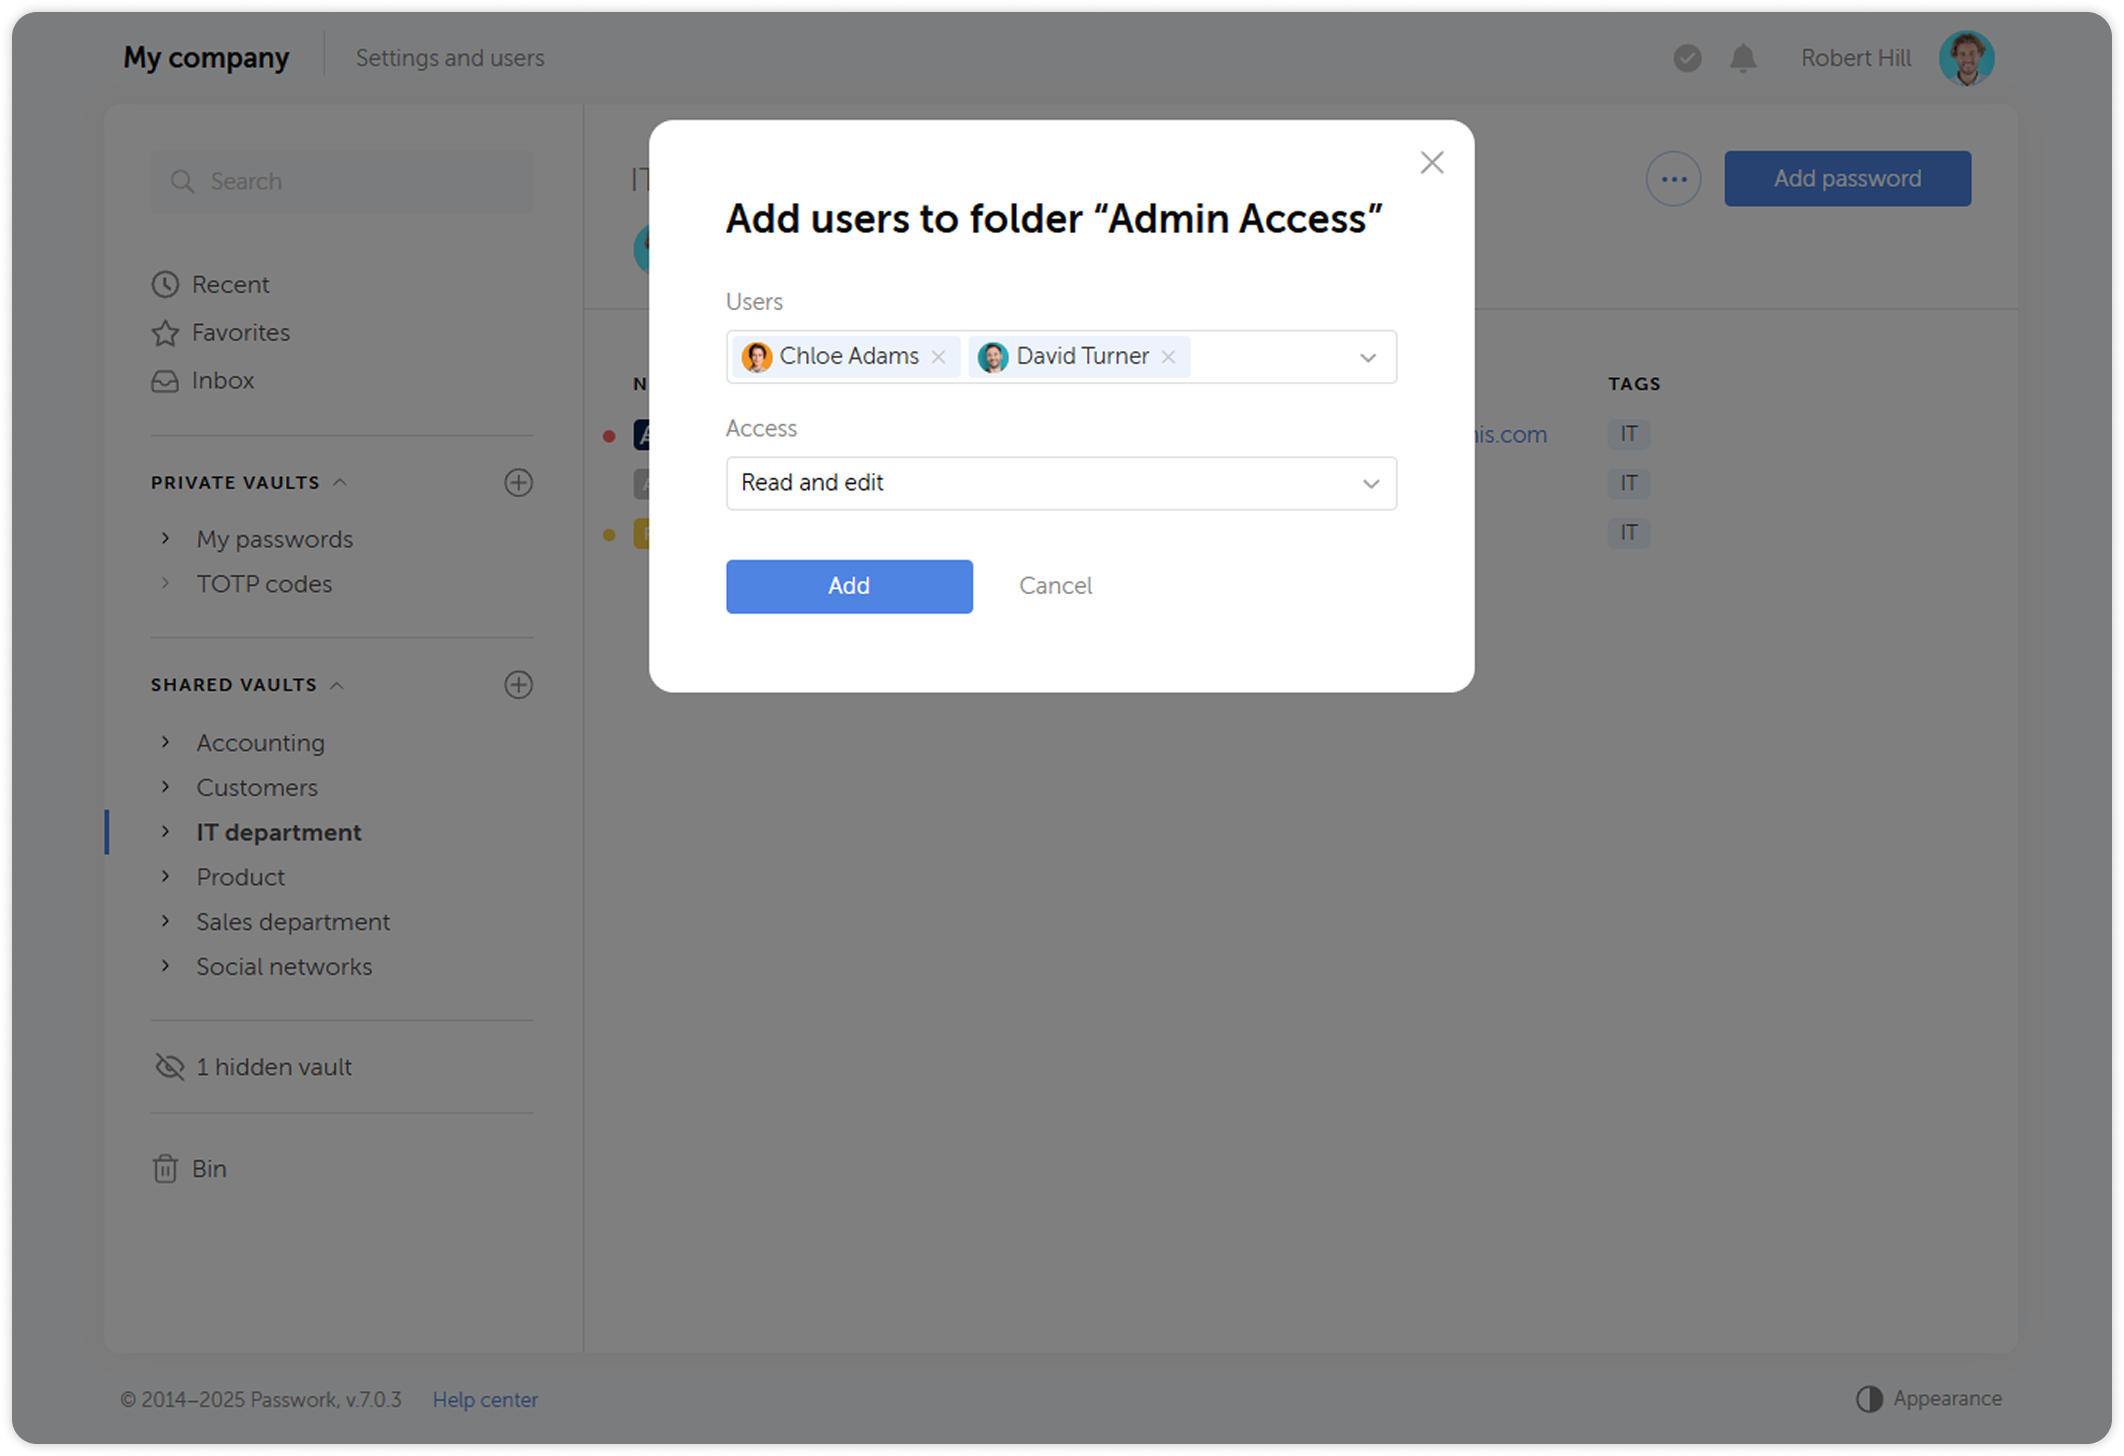The height and width of the screenshot is (1456, 2124).
Task: Switch to Settings and users
Action: 450,57
